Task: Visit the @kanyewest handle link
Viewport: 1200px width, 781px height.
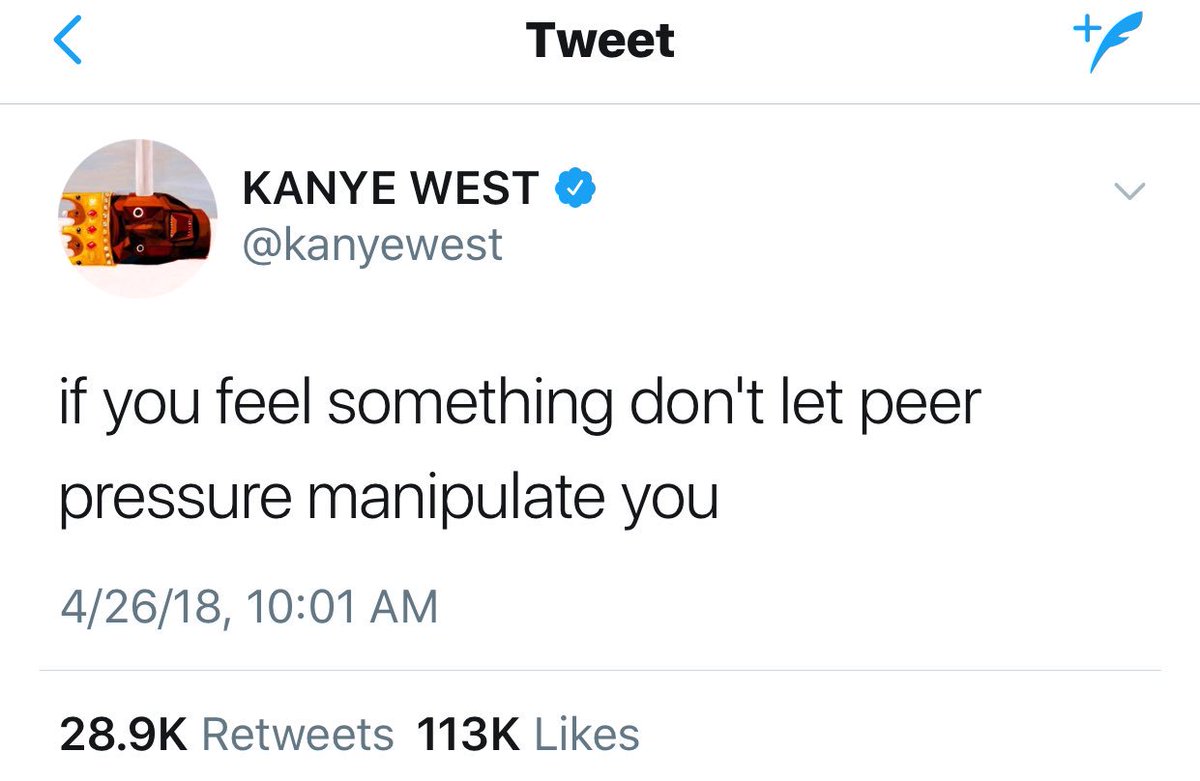Action: tap(373, 244)
